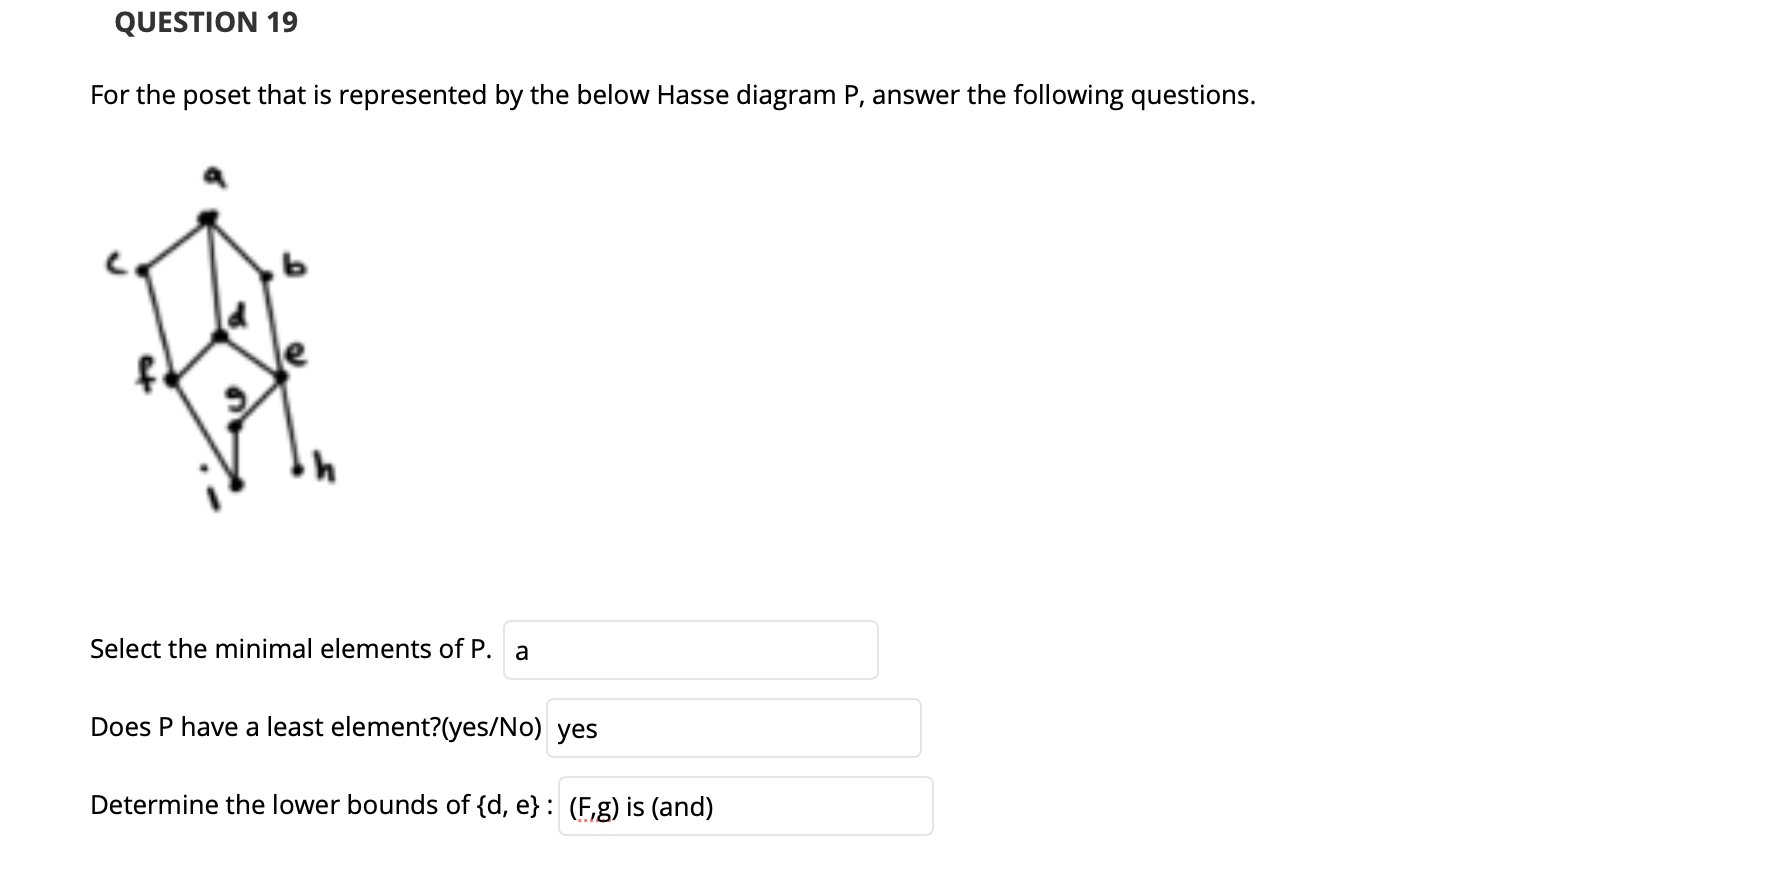Click node g in the Hasse diagram
The image size is (1776, 890).
[x=236, y=425]
